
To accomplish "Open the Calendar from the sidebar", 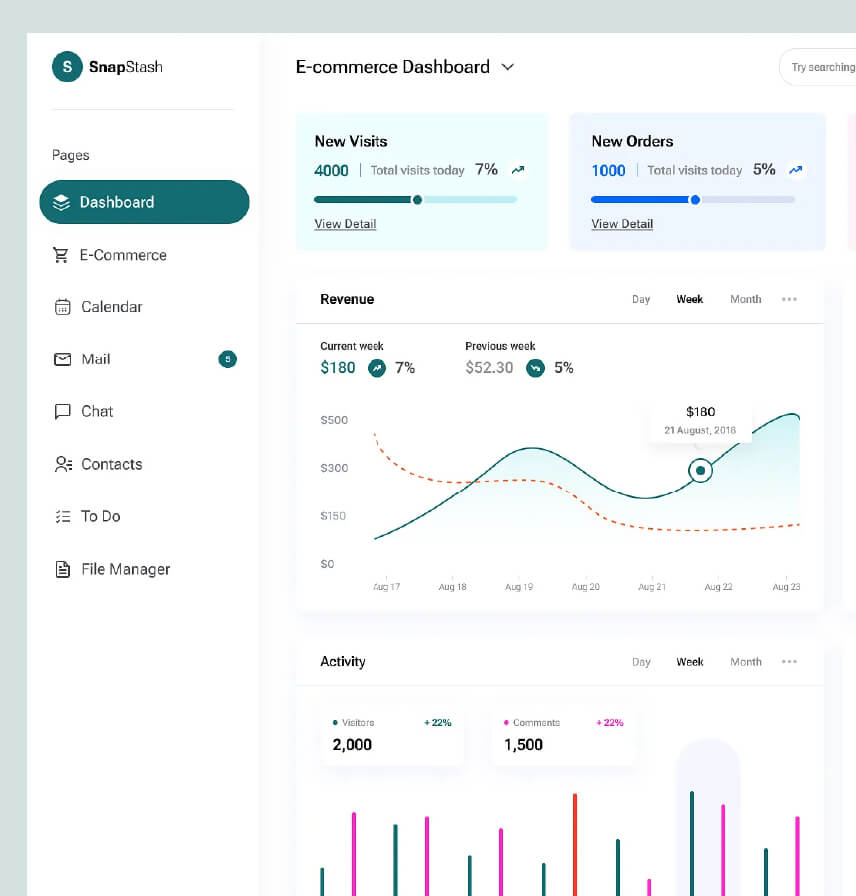I will 60,307.
